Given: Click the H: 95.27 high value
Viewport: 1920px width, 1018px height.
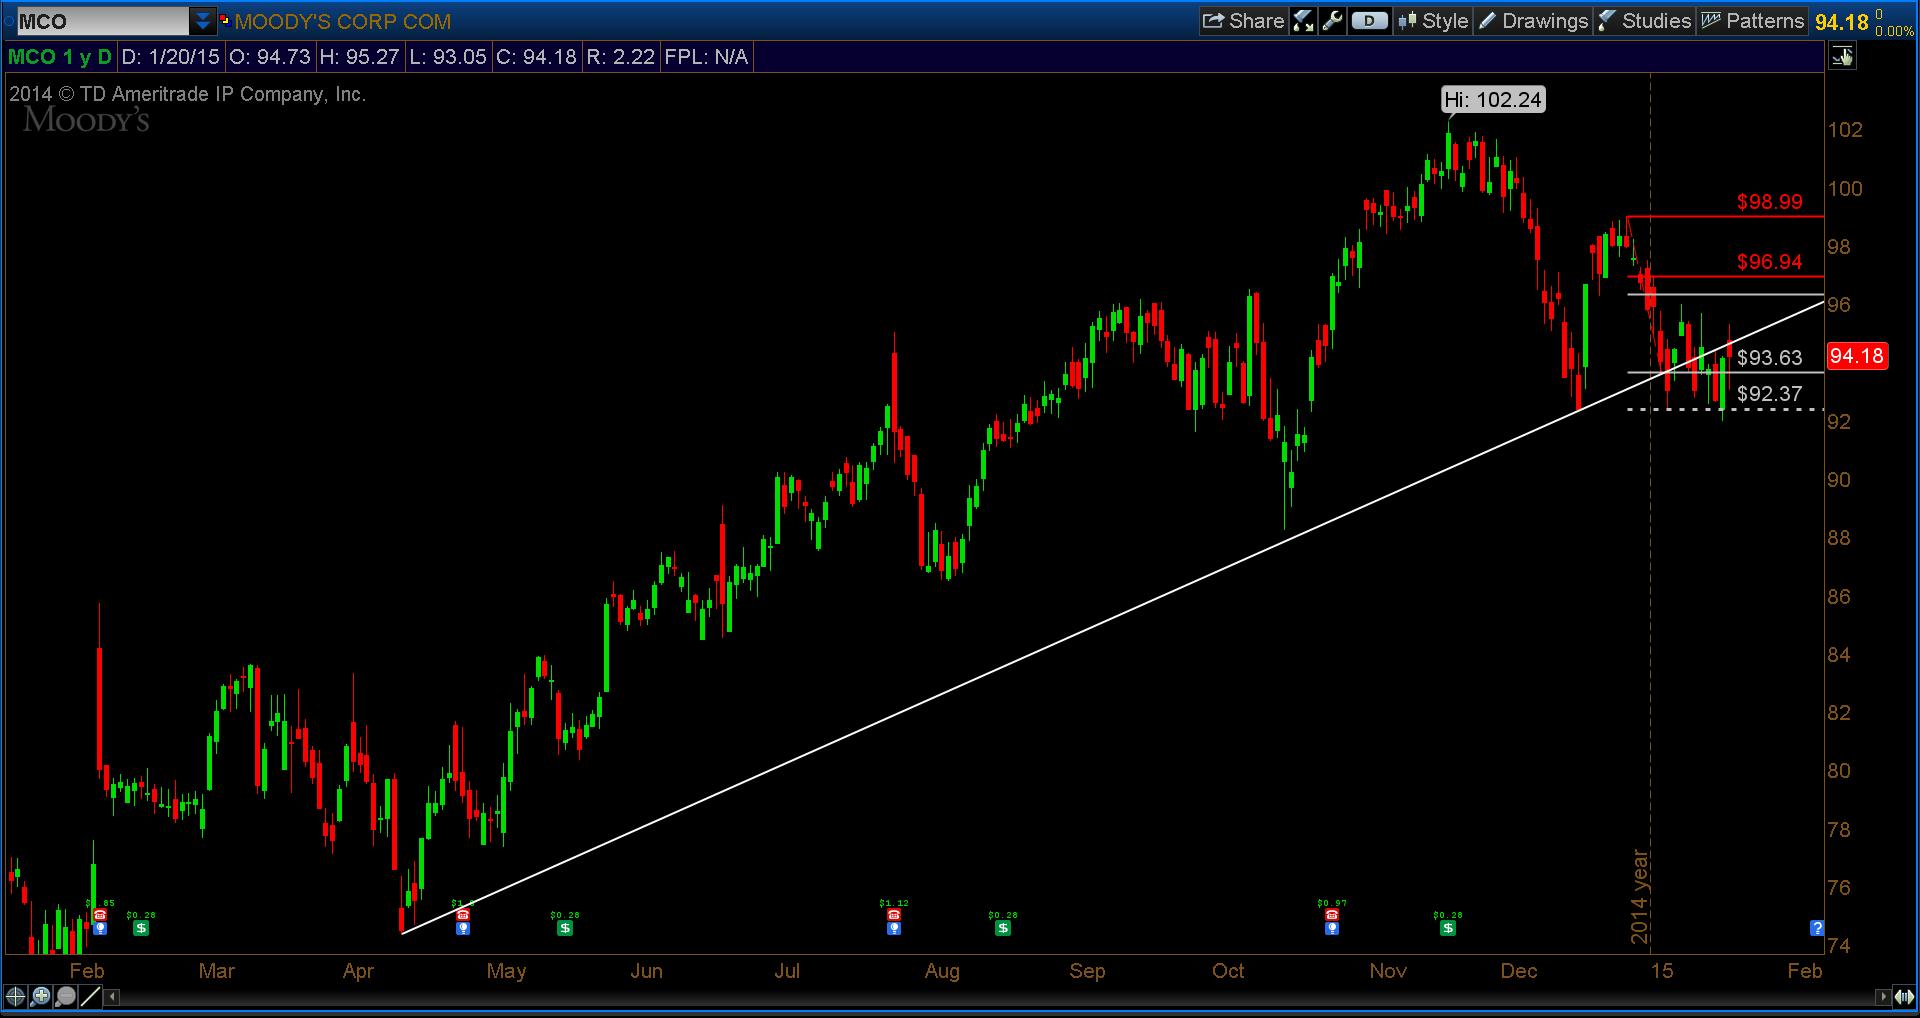Looking at the screenshot, I should pyautogui.click(x=359, y=57).
